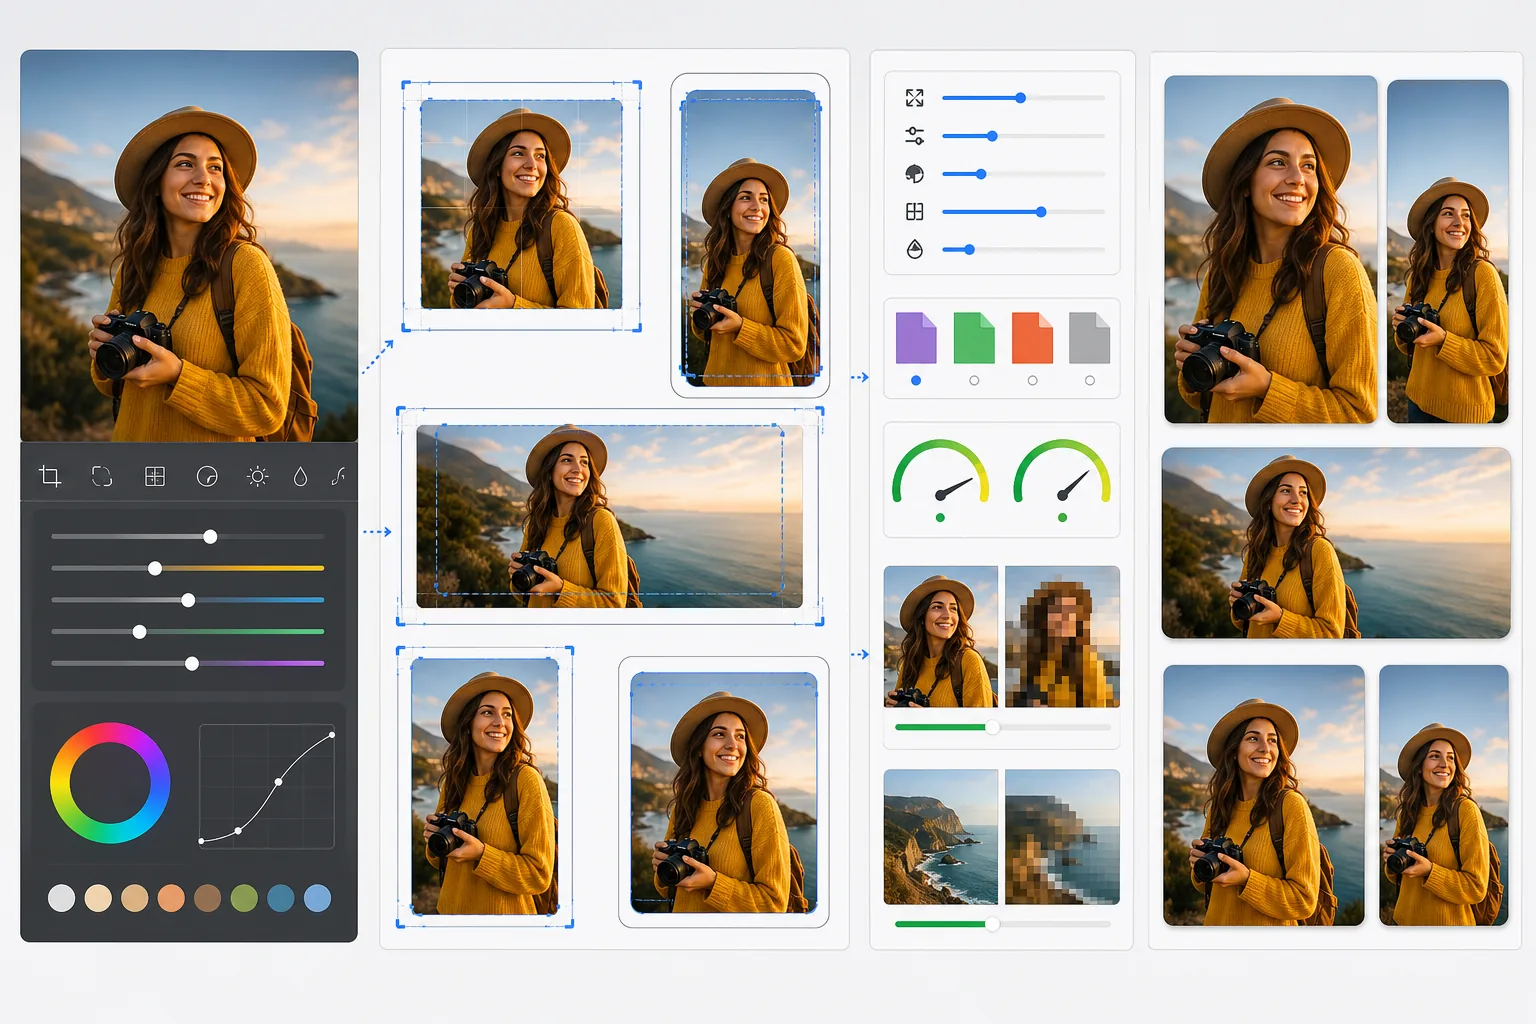Click the slider beside the palette pie icon
Screen dimensions: 1536x1024
point(1023,174)
